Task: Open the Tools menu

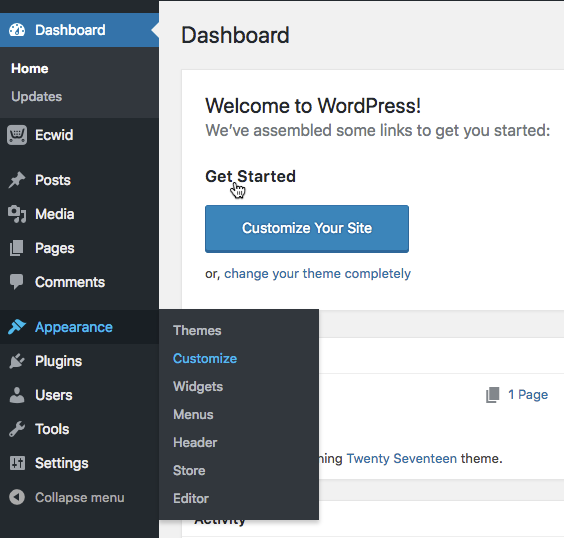Action: 52,429
